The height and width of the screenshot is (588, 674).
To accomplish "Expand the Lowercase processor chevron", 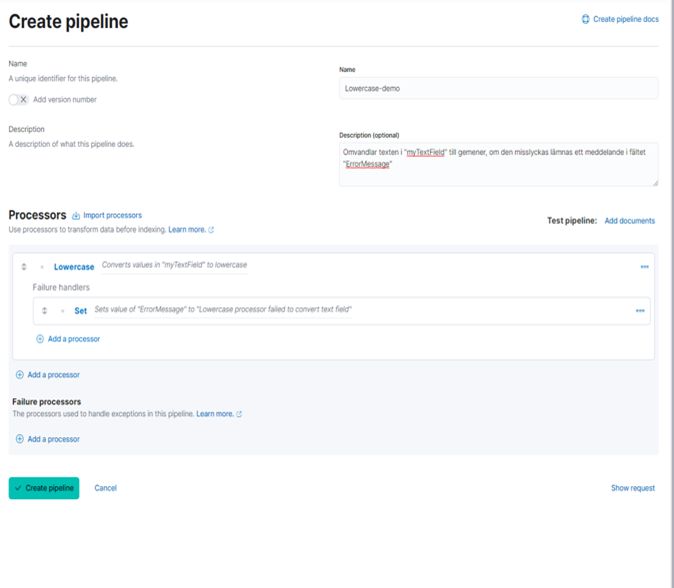I will coord(42,267).
